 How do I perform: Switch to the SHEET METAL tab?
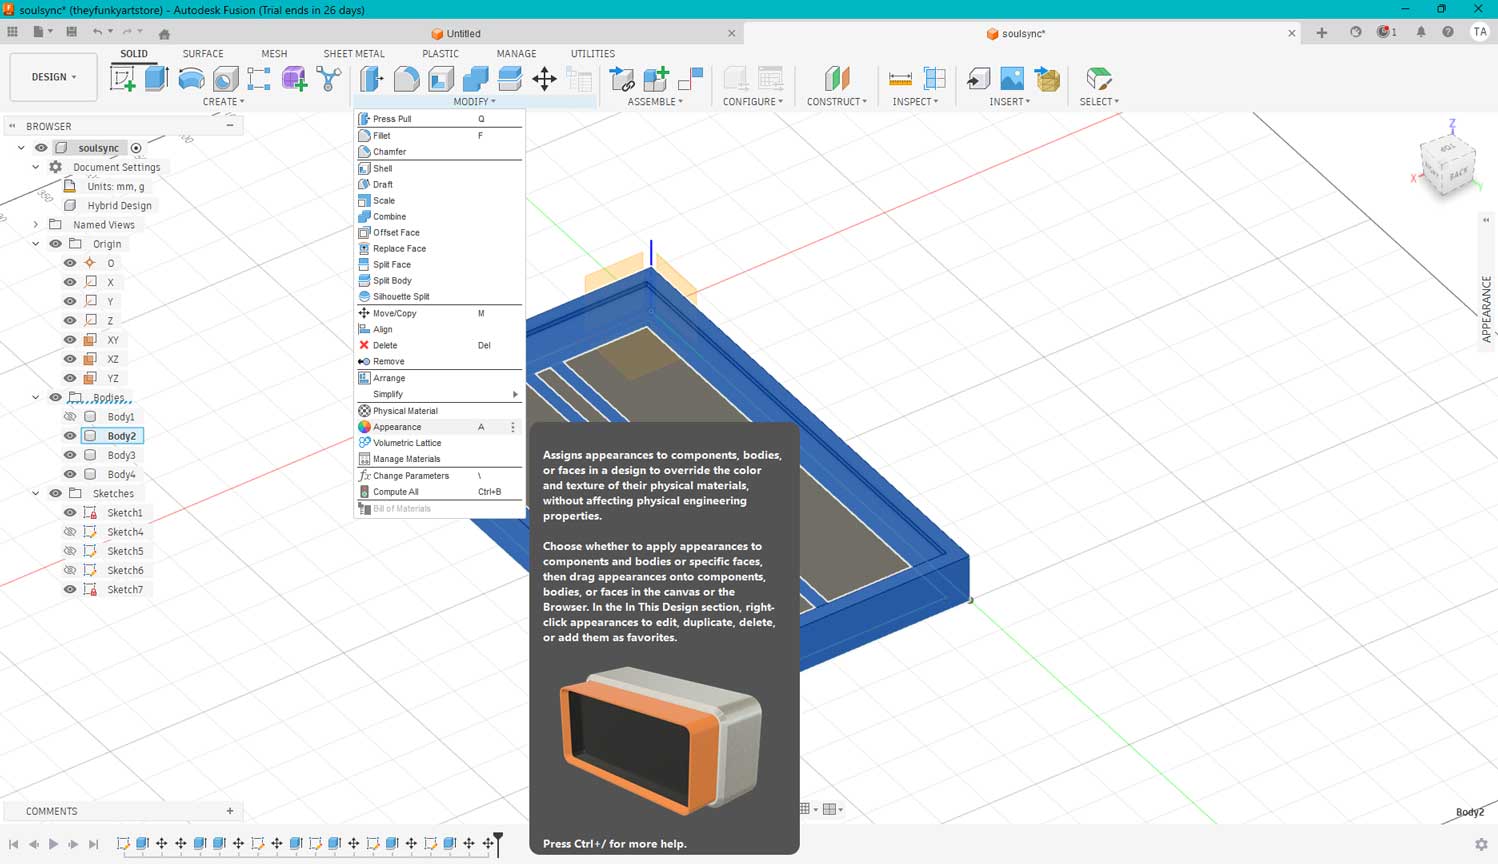pyautogui.click(x=353, y=54)
